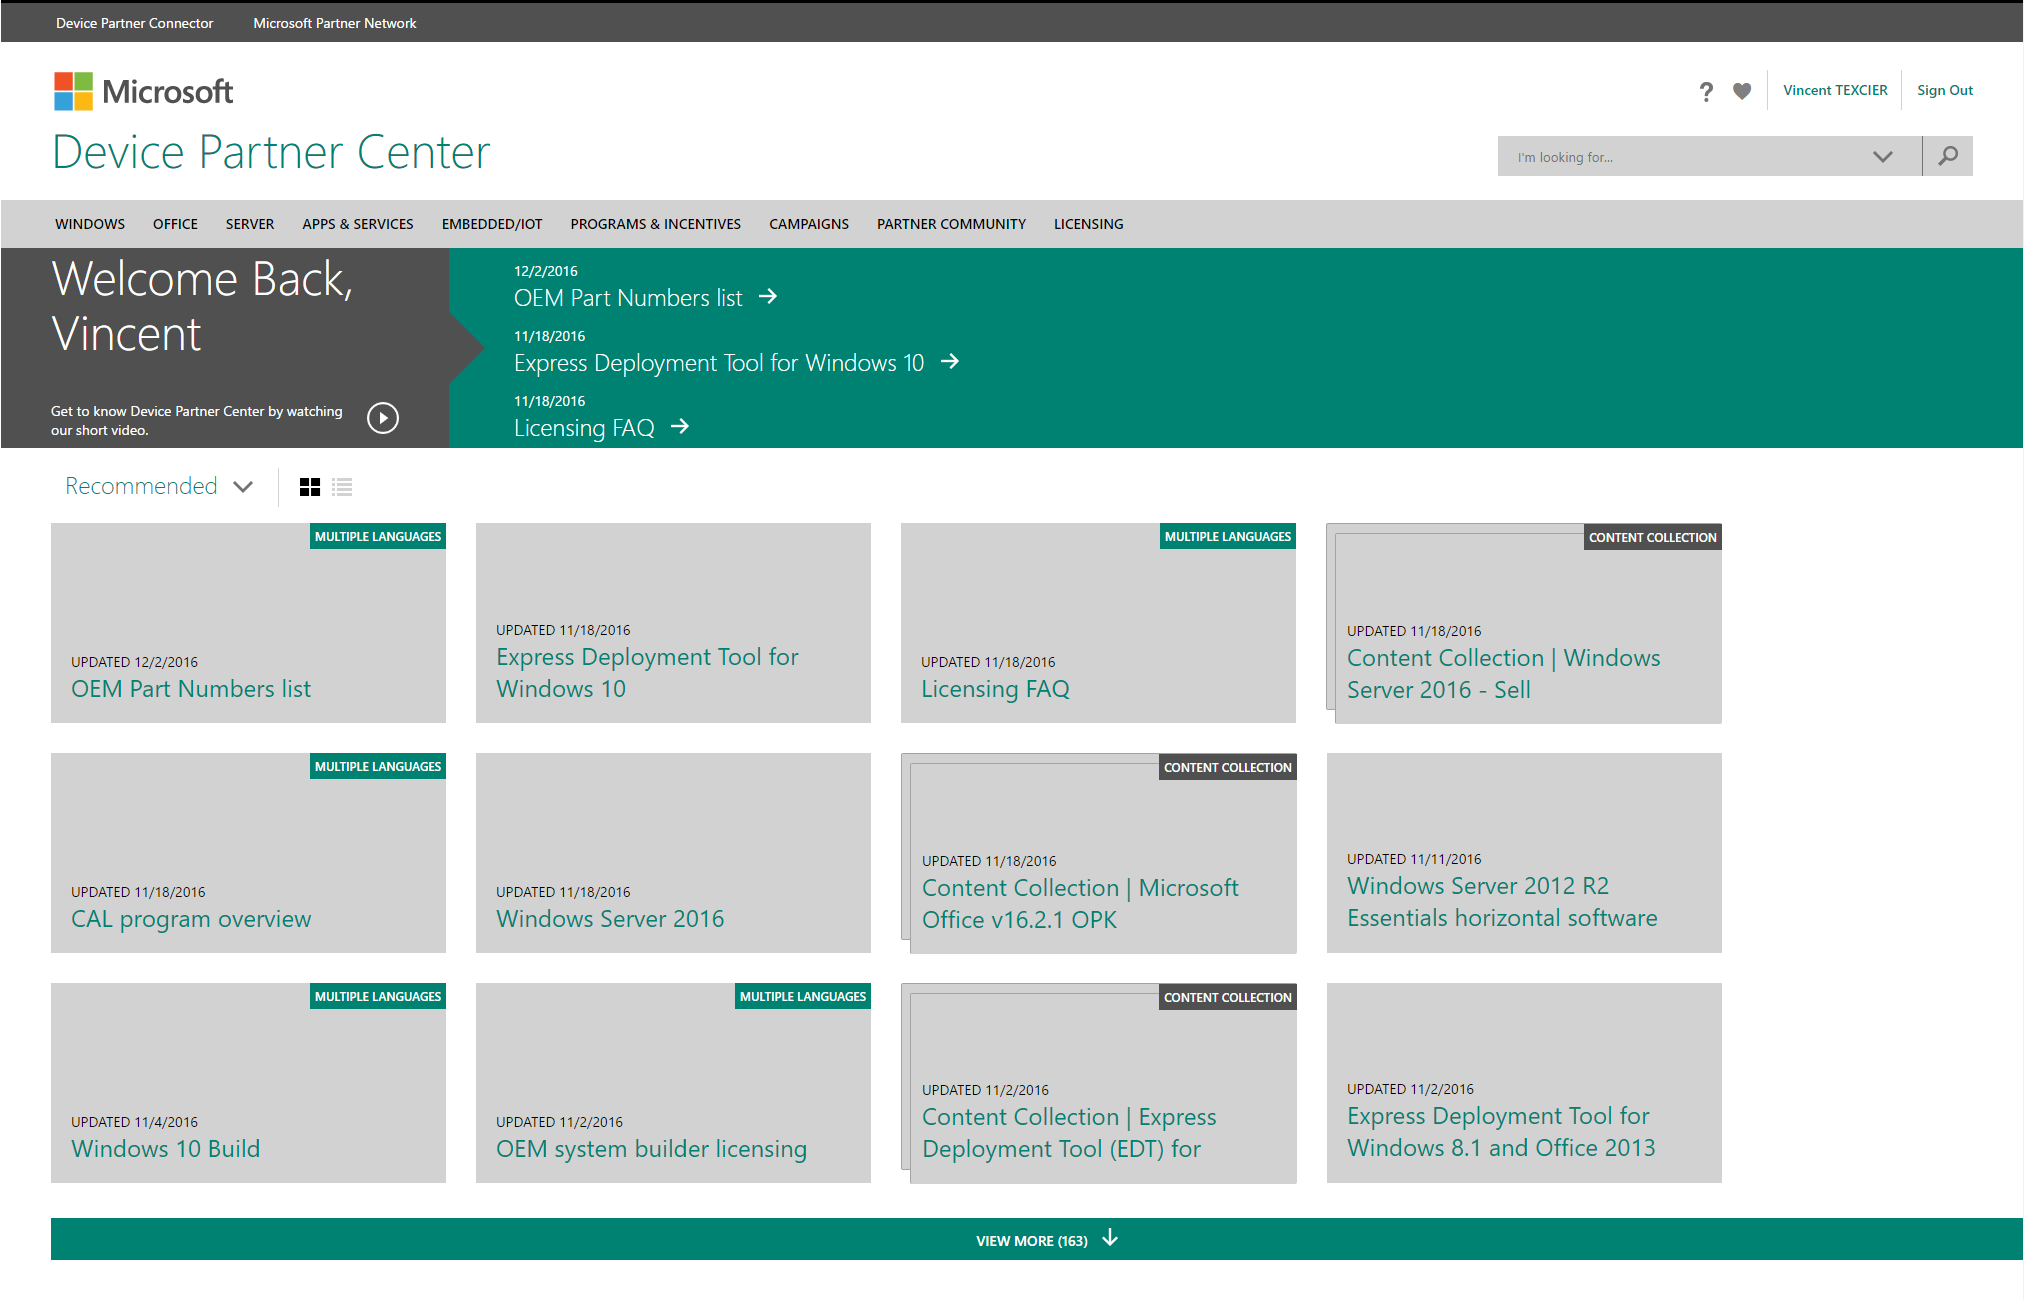Click the down arrow on View More bar
The width and height of the screenshot is (2024, 1300).
(x=1110, y=1239)
